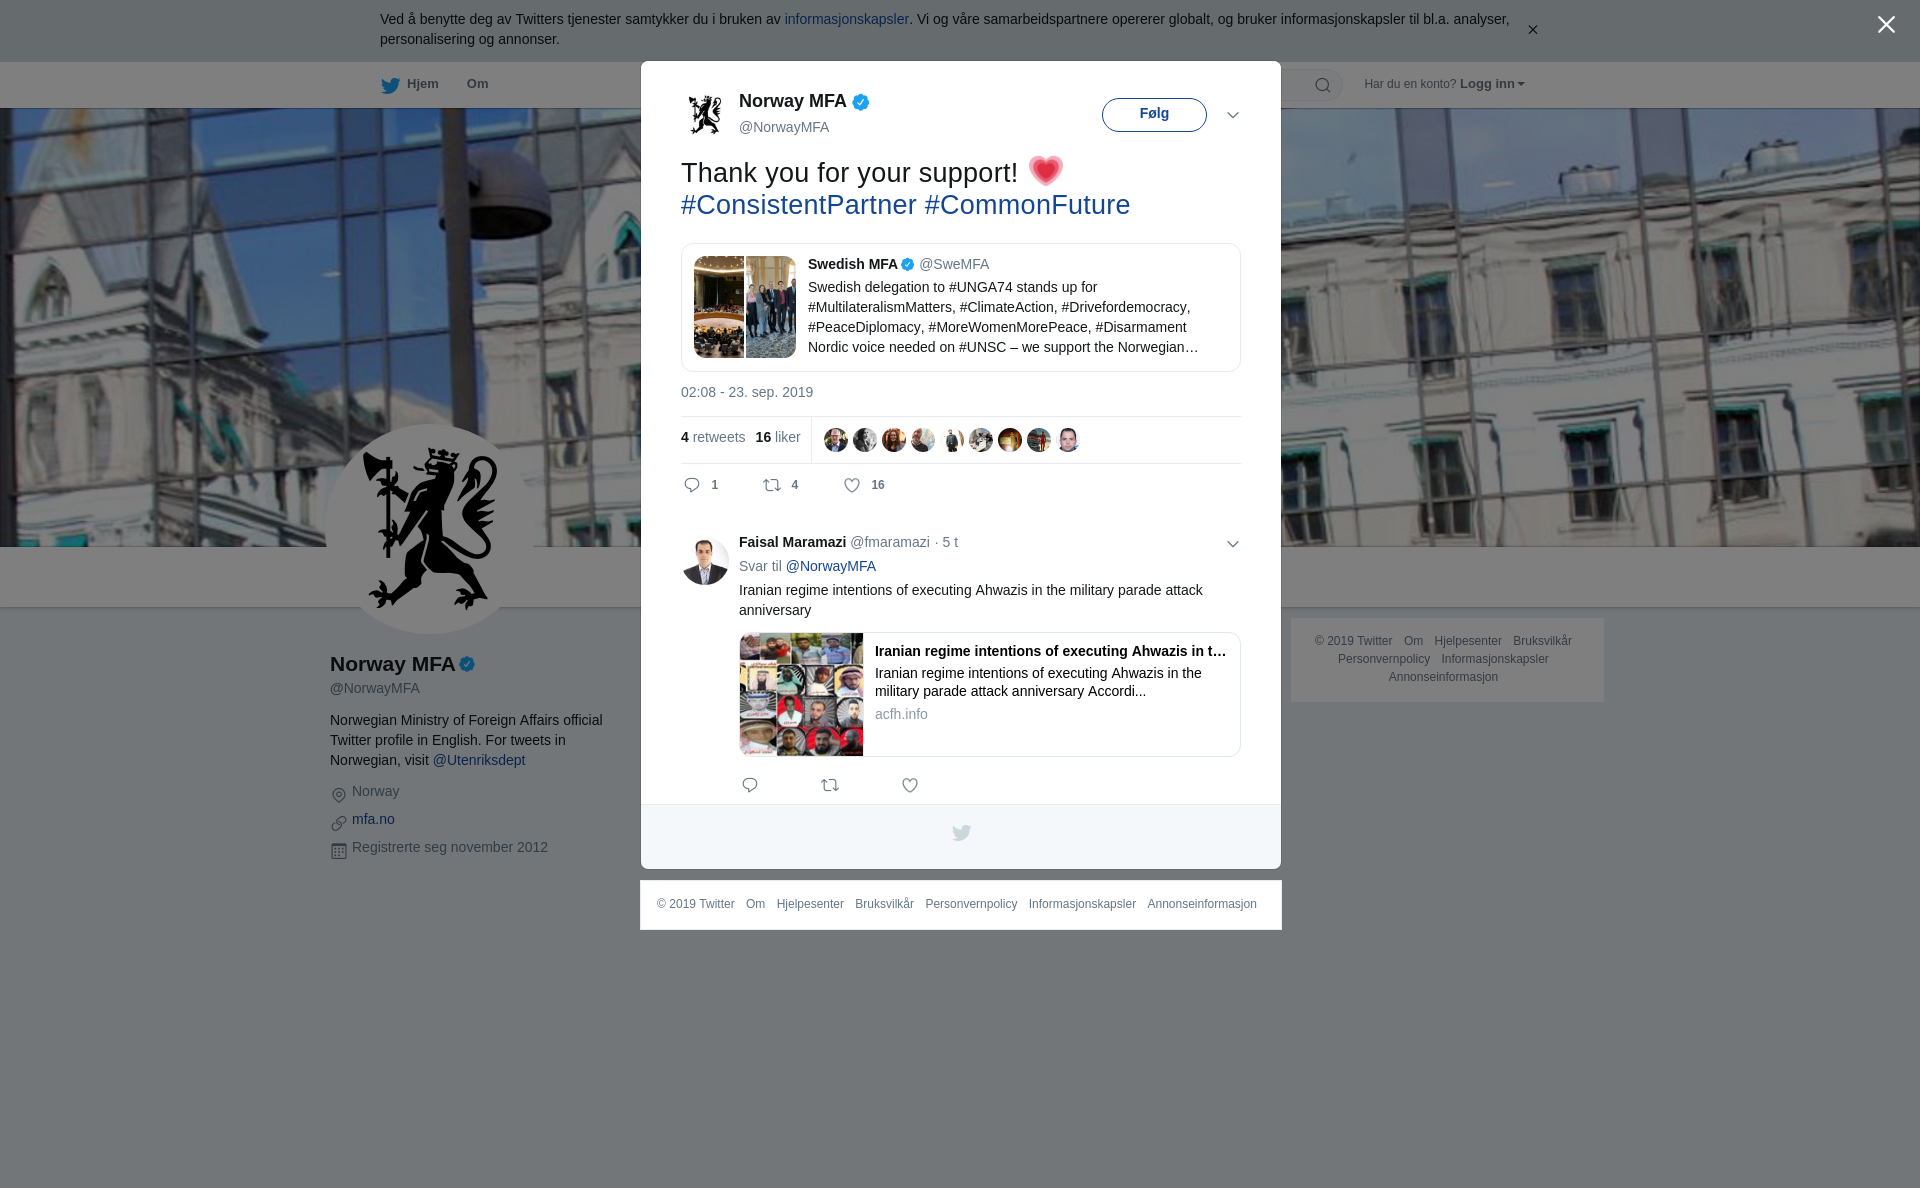Open the Om menu item in top navigation

click(x=477, y=84)
